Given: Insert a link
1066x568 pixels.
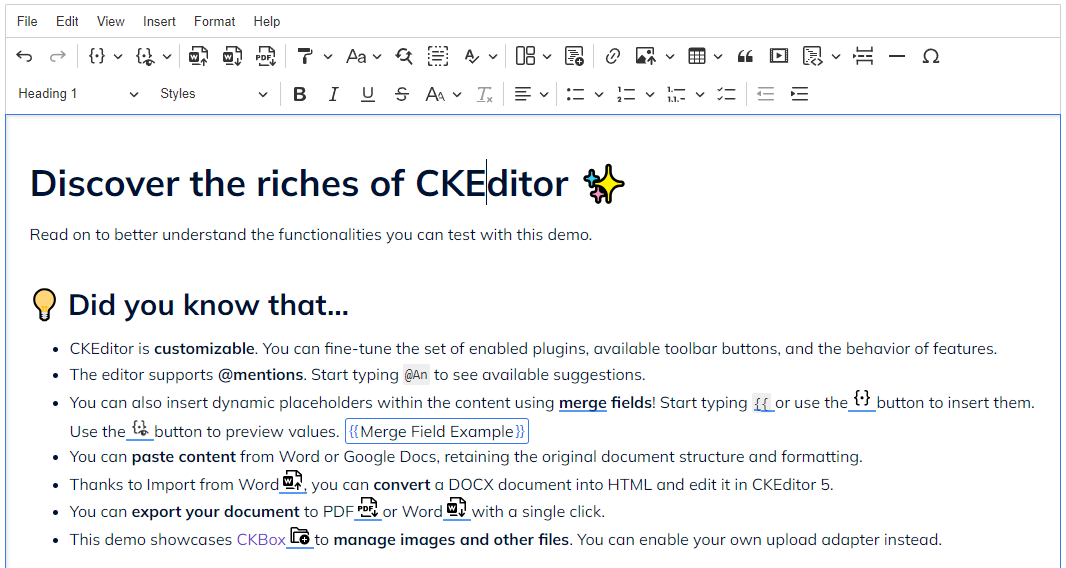Looking at the screenshot, I should 613,56.
